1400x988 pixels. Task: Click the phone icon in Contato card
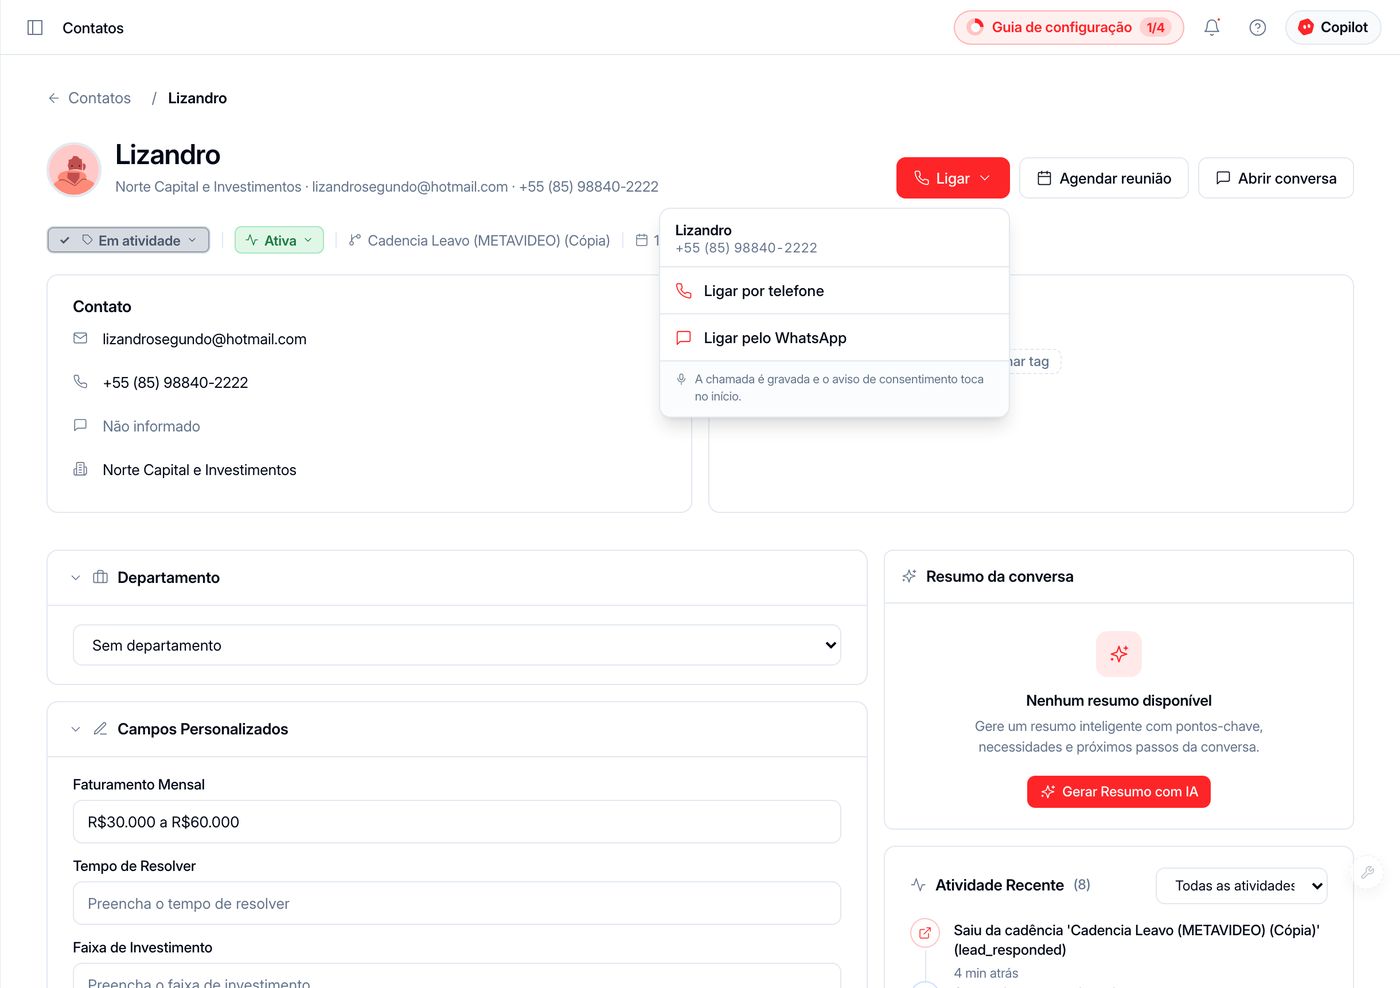(80, 382)
